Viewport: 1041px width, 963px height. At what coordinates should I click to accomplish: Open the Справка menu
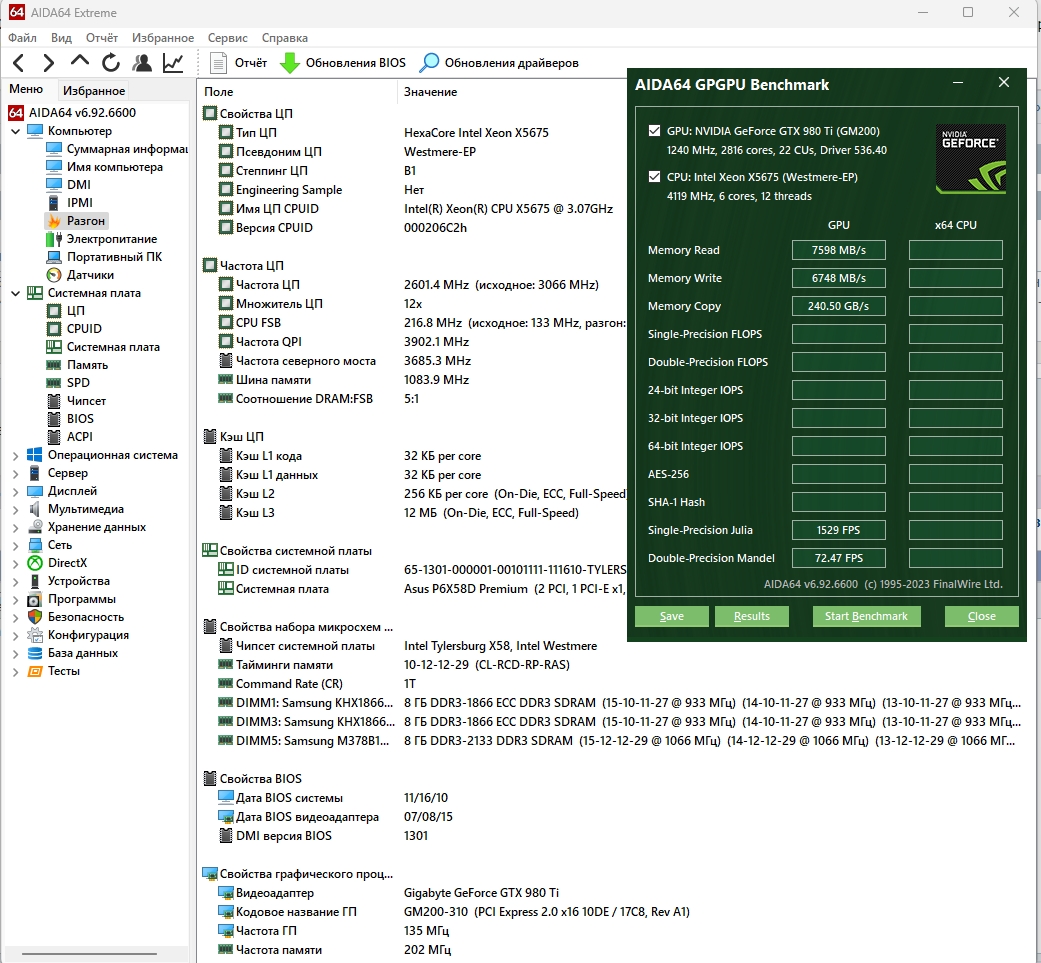click(x=284, y=38)
